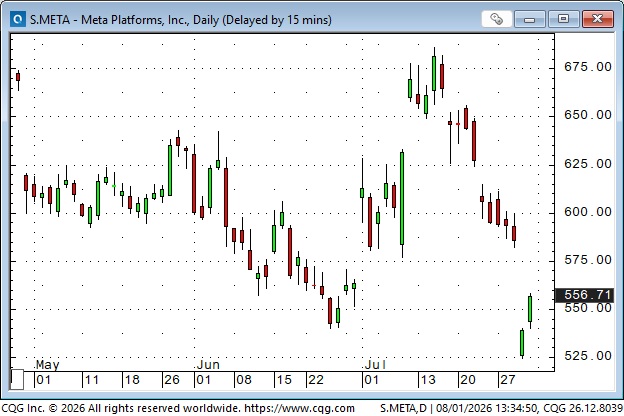Click the chart title S.META - Meta Platforms

(x=181, y=20)
